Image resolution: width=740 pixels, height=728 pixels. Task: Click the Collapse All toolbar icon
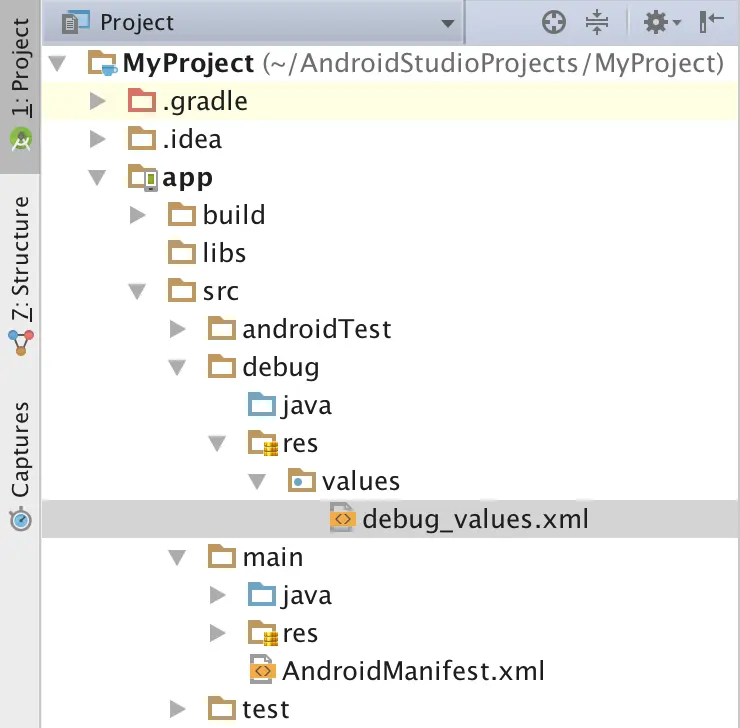point(596,22)
